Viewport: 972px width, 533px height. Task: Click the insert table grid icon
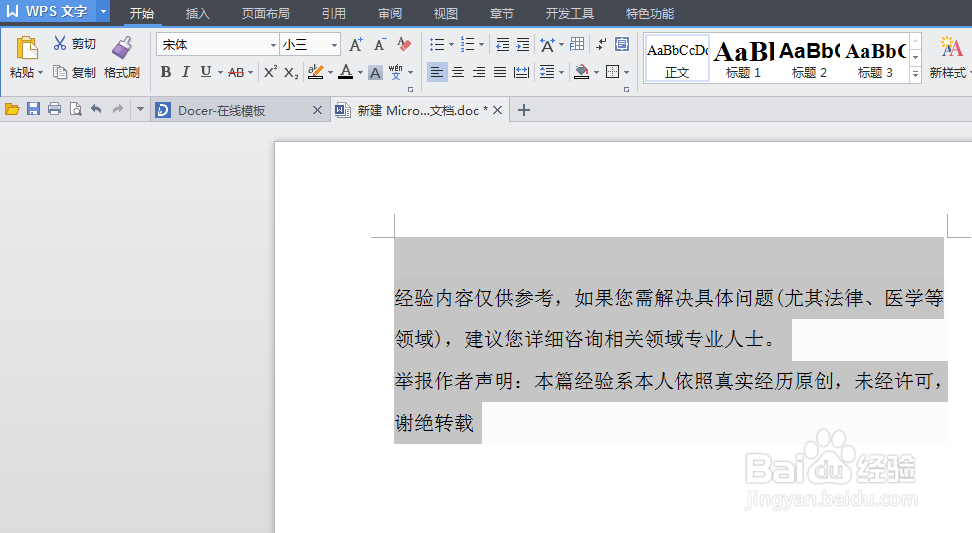pos(577,44)
